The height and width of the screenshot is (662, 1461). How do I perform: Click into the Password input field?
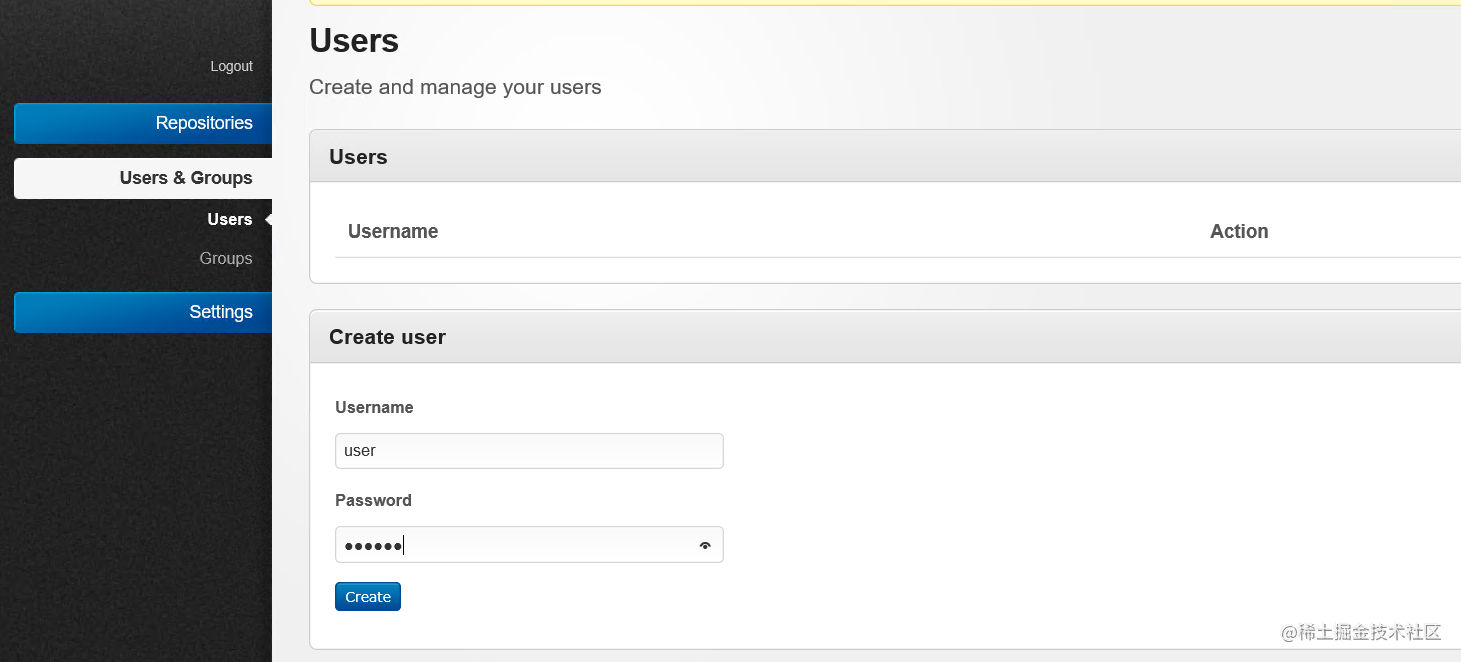[x=515, y=545]
